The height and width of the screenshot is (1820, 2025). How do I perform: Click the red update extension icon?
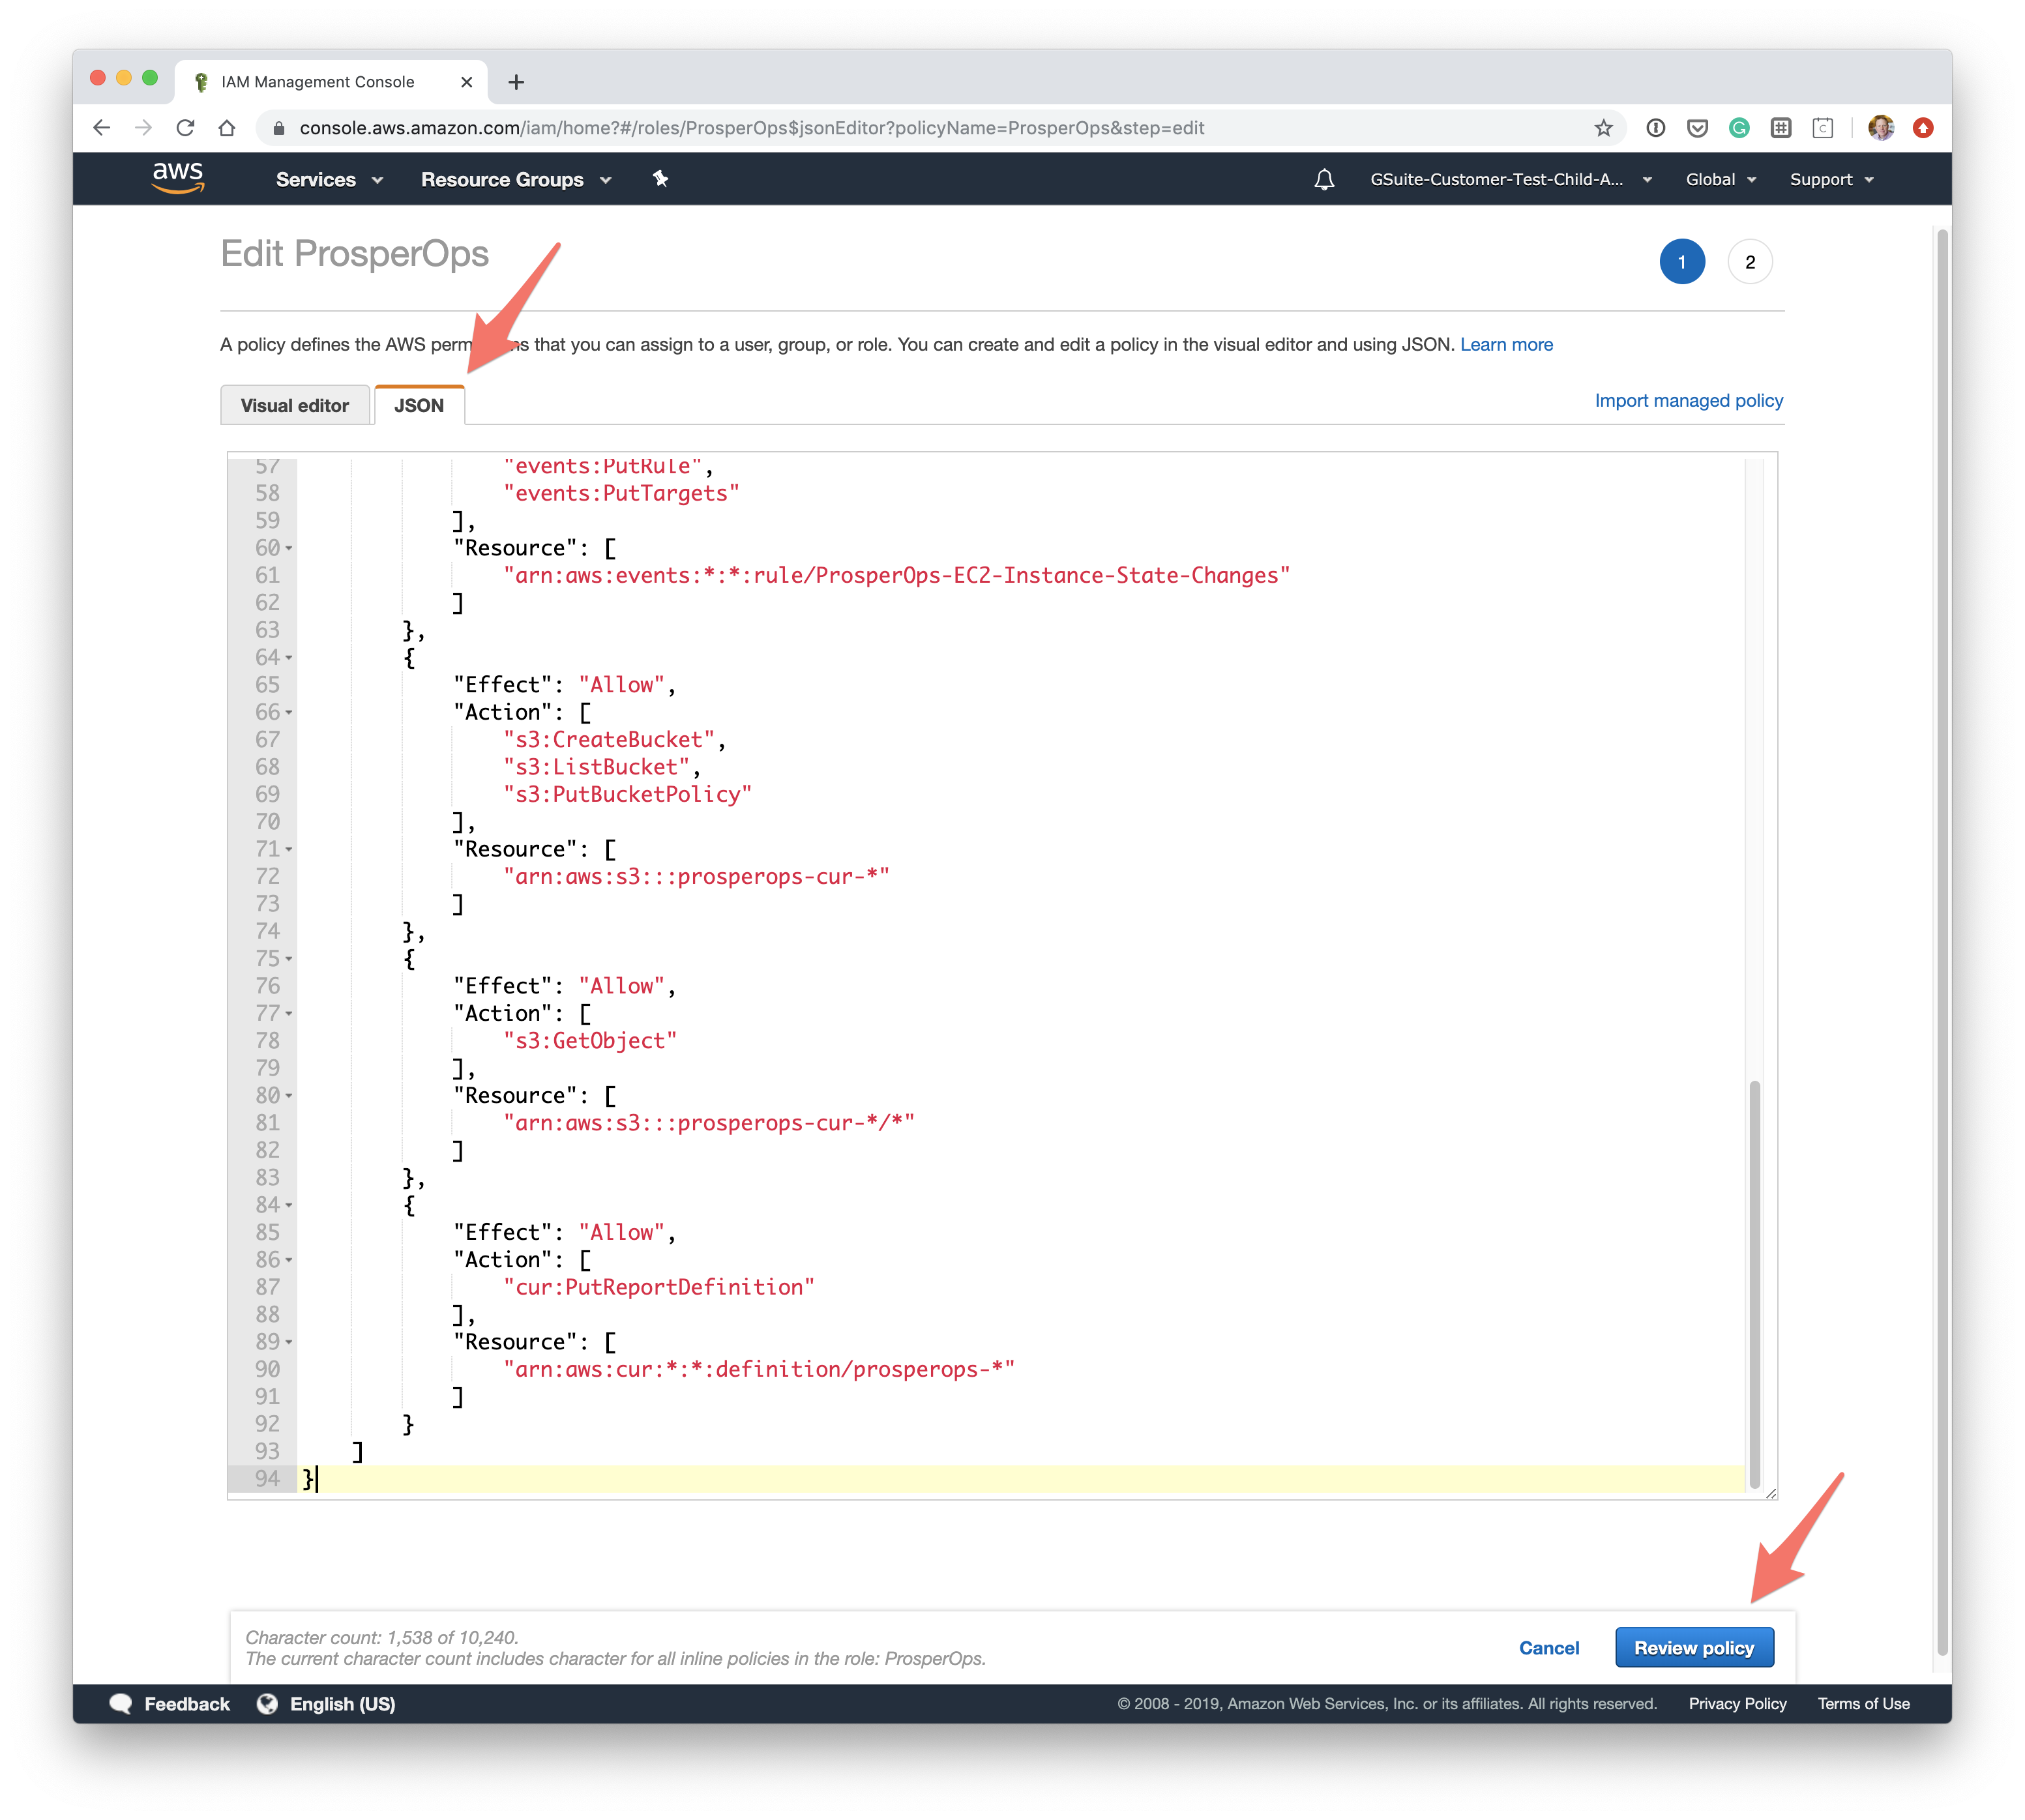pyautogui.click(x=1923, y=128)
